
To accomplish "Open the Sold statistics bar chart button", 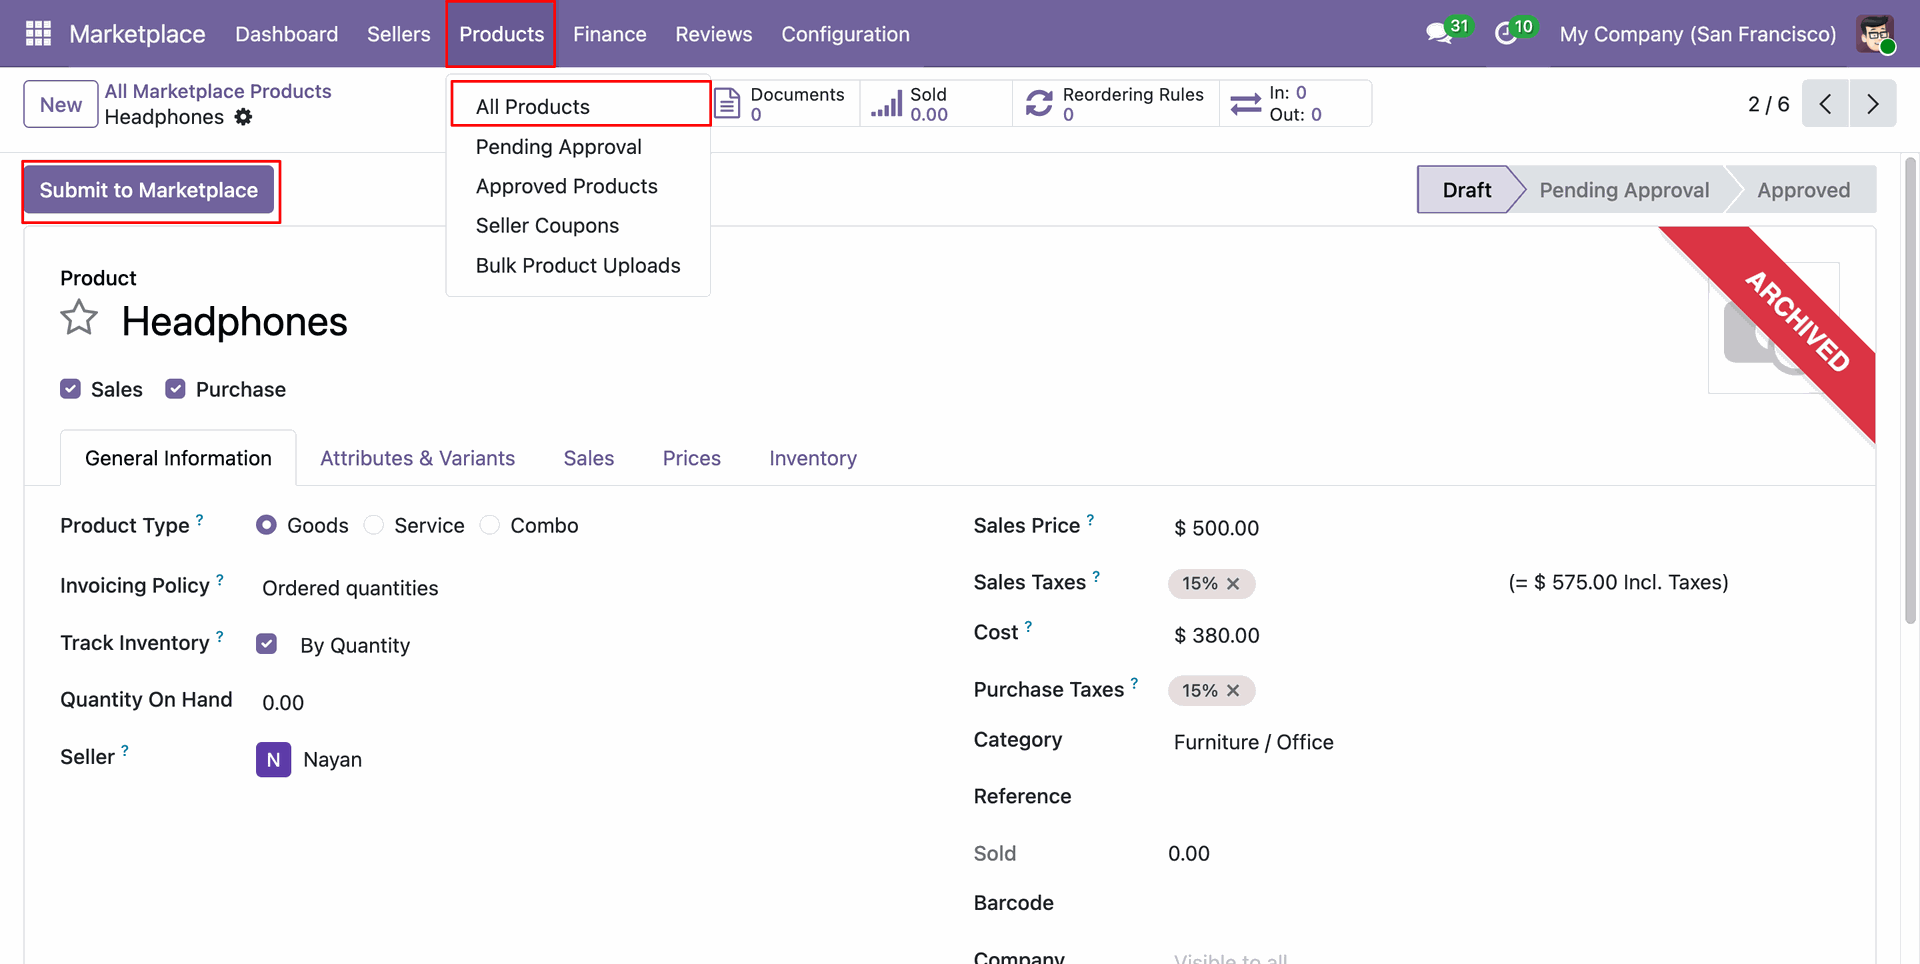I will 936,103.
